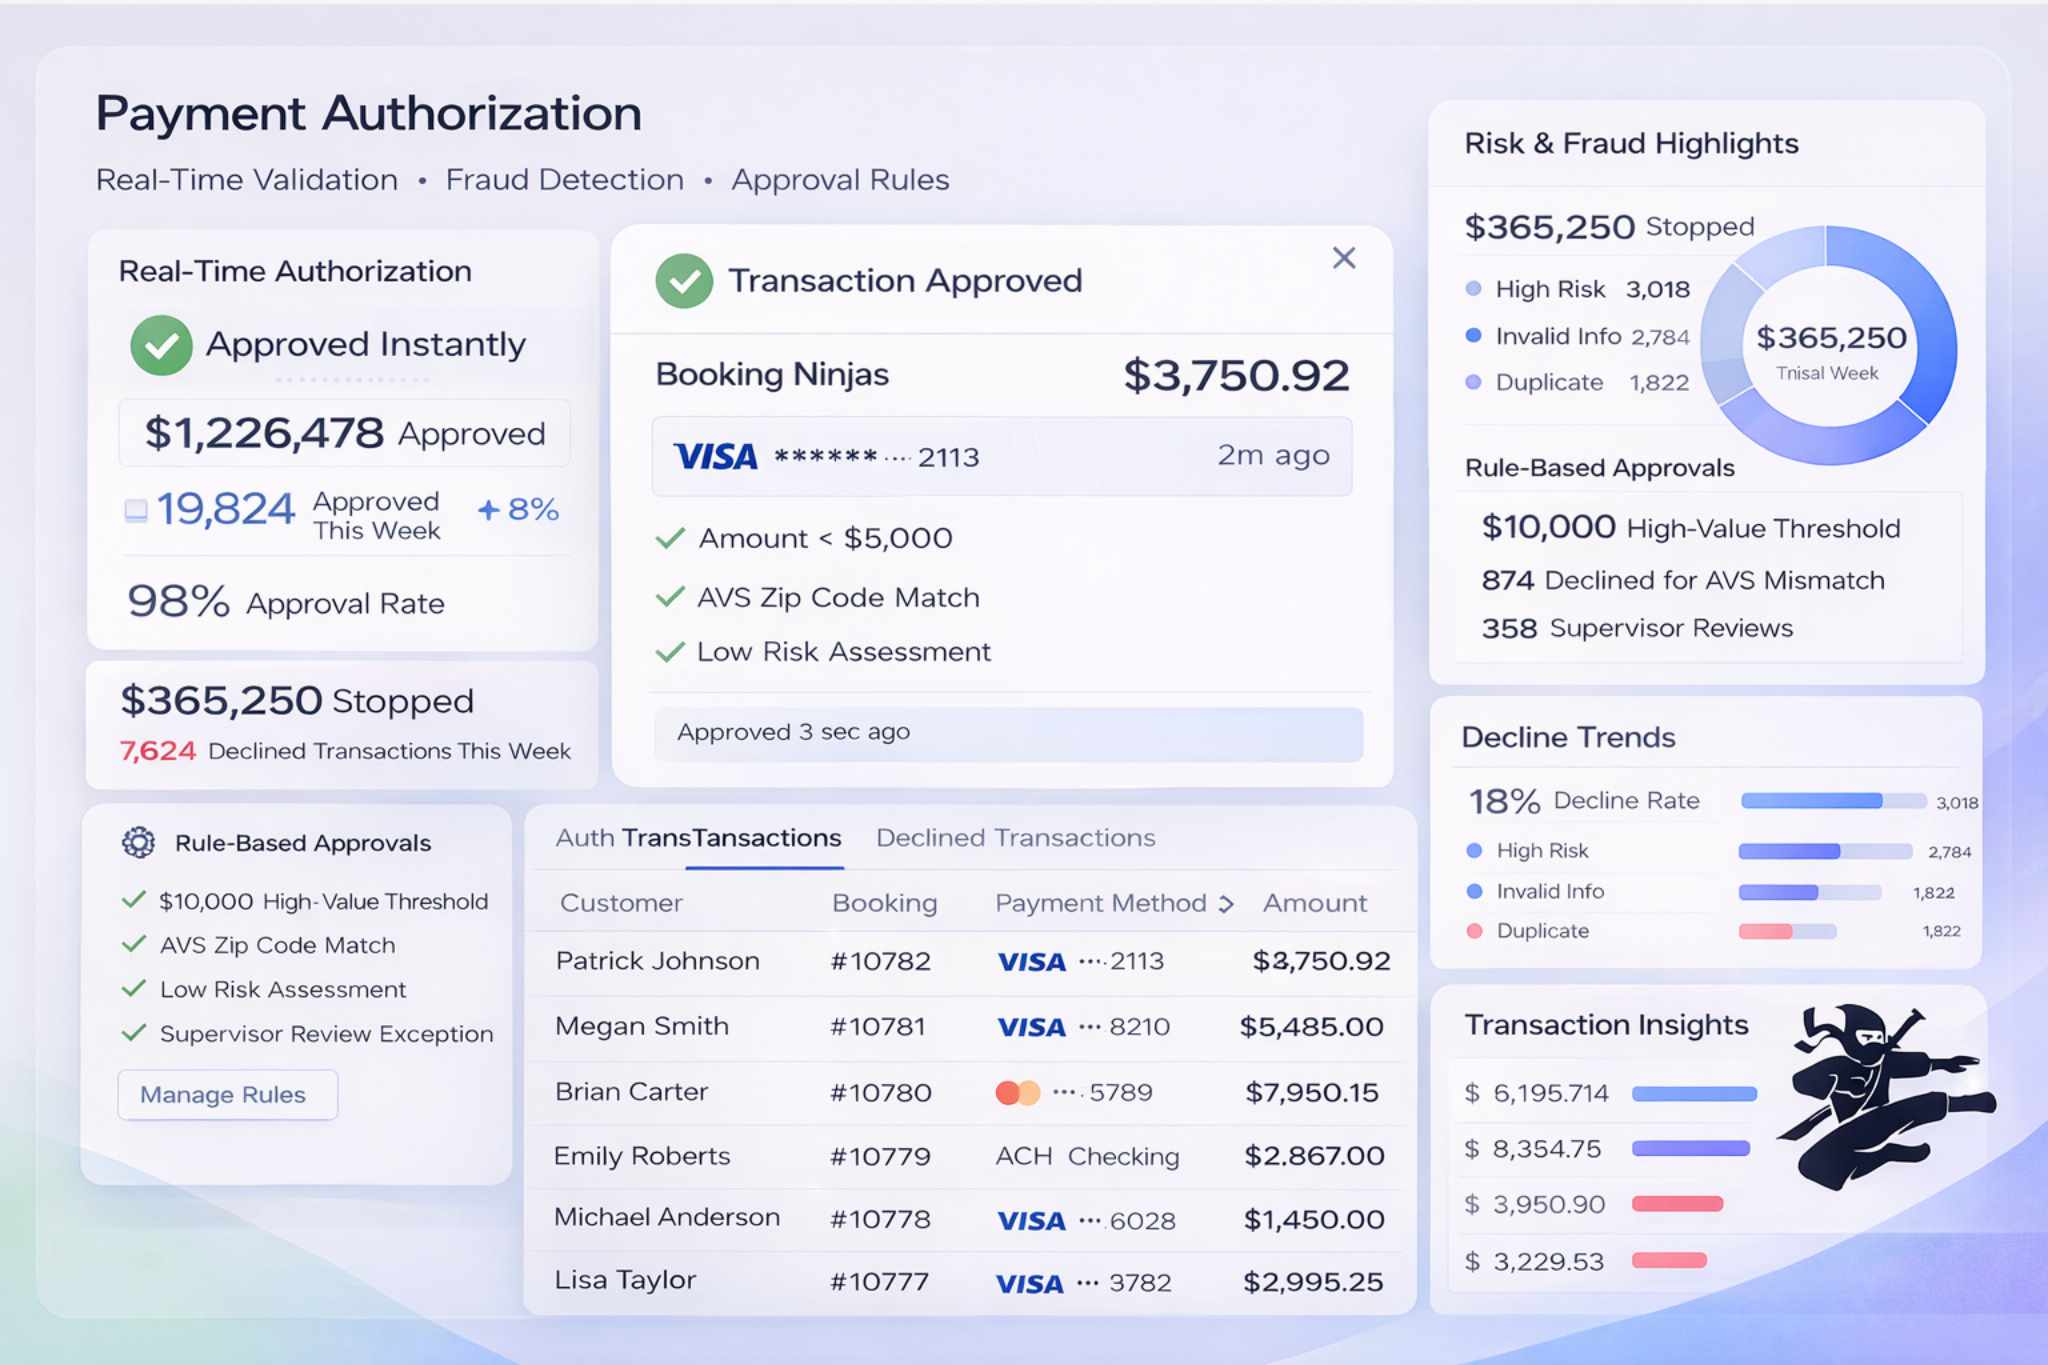
Task: Click the VISA icon on Lisa Taylor's row
Action: pos(1029,1281)
